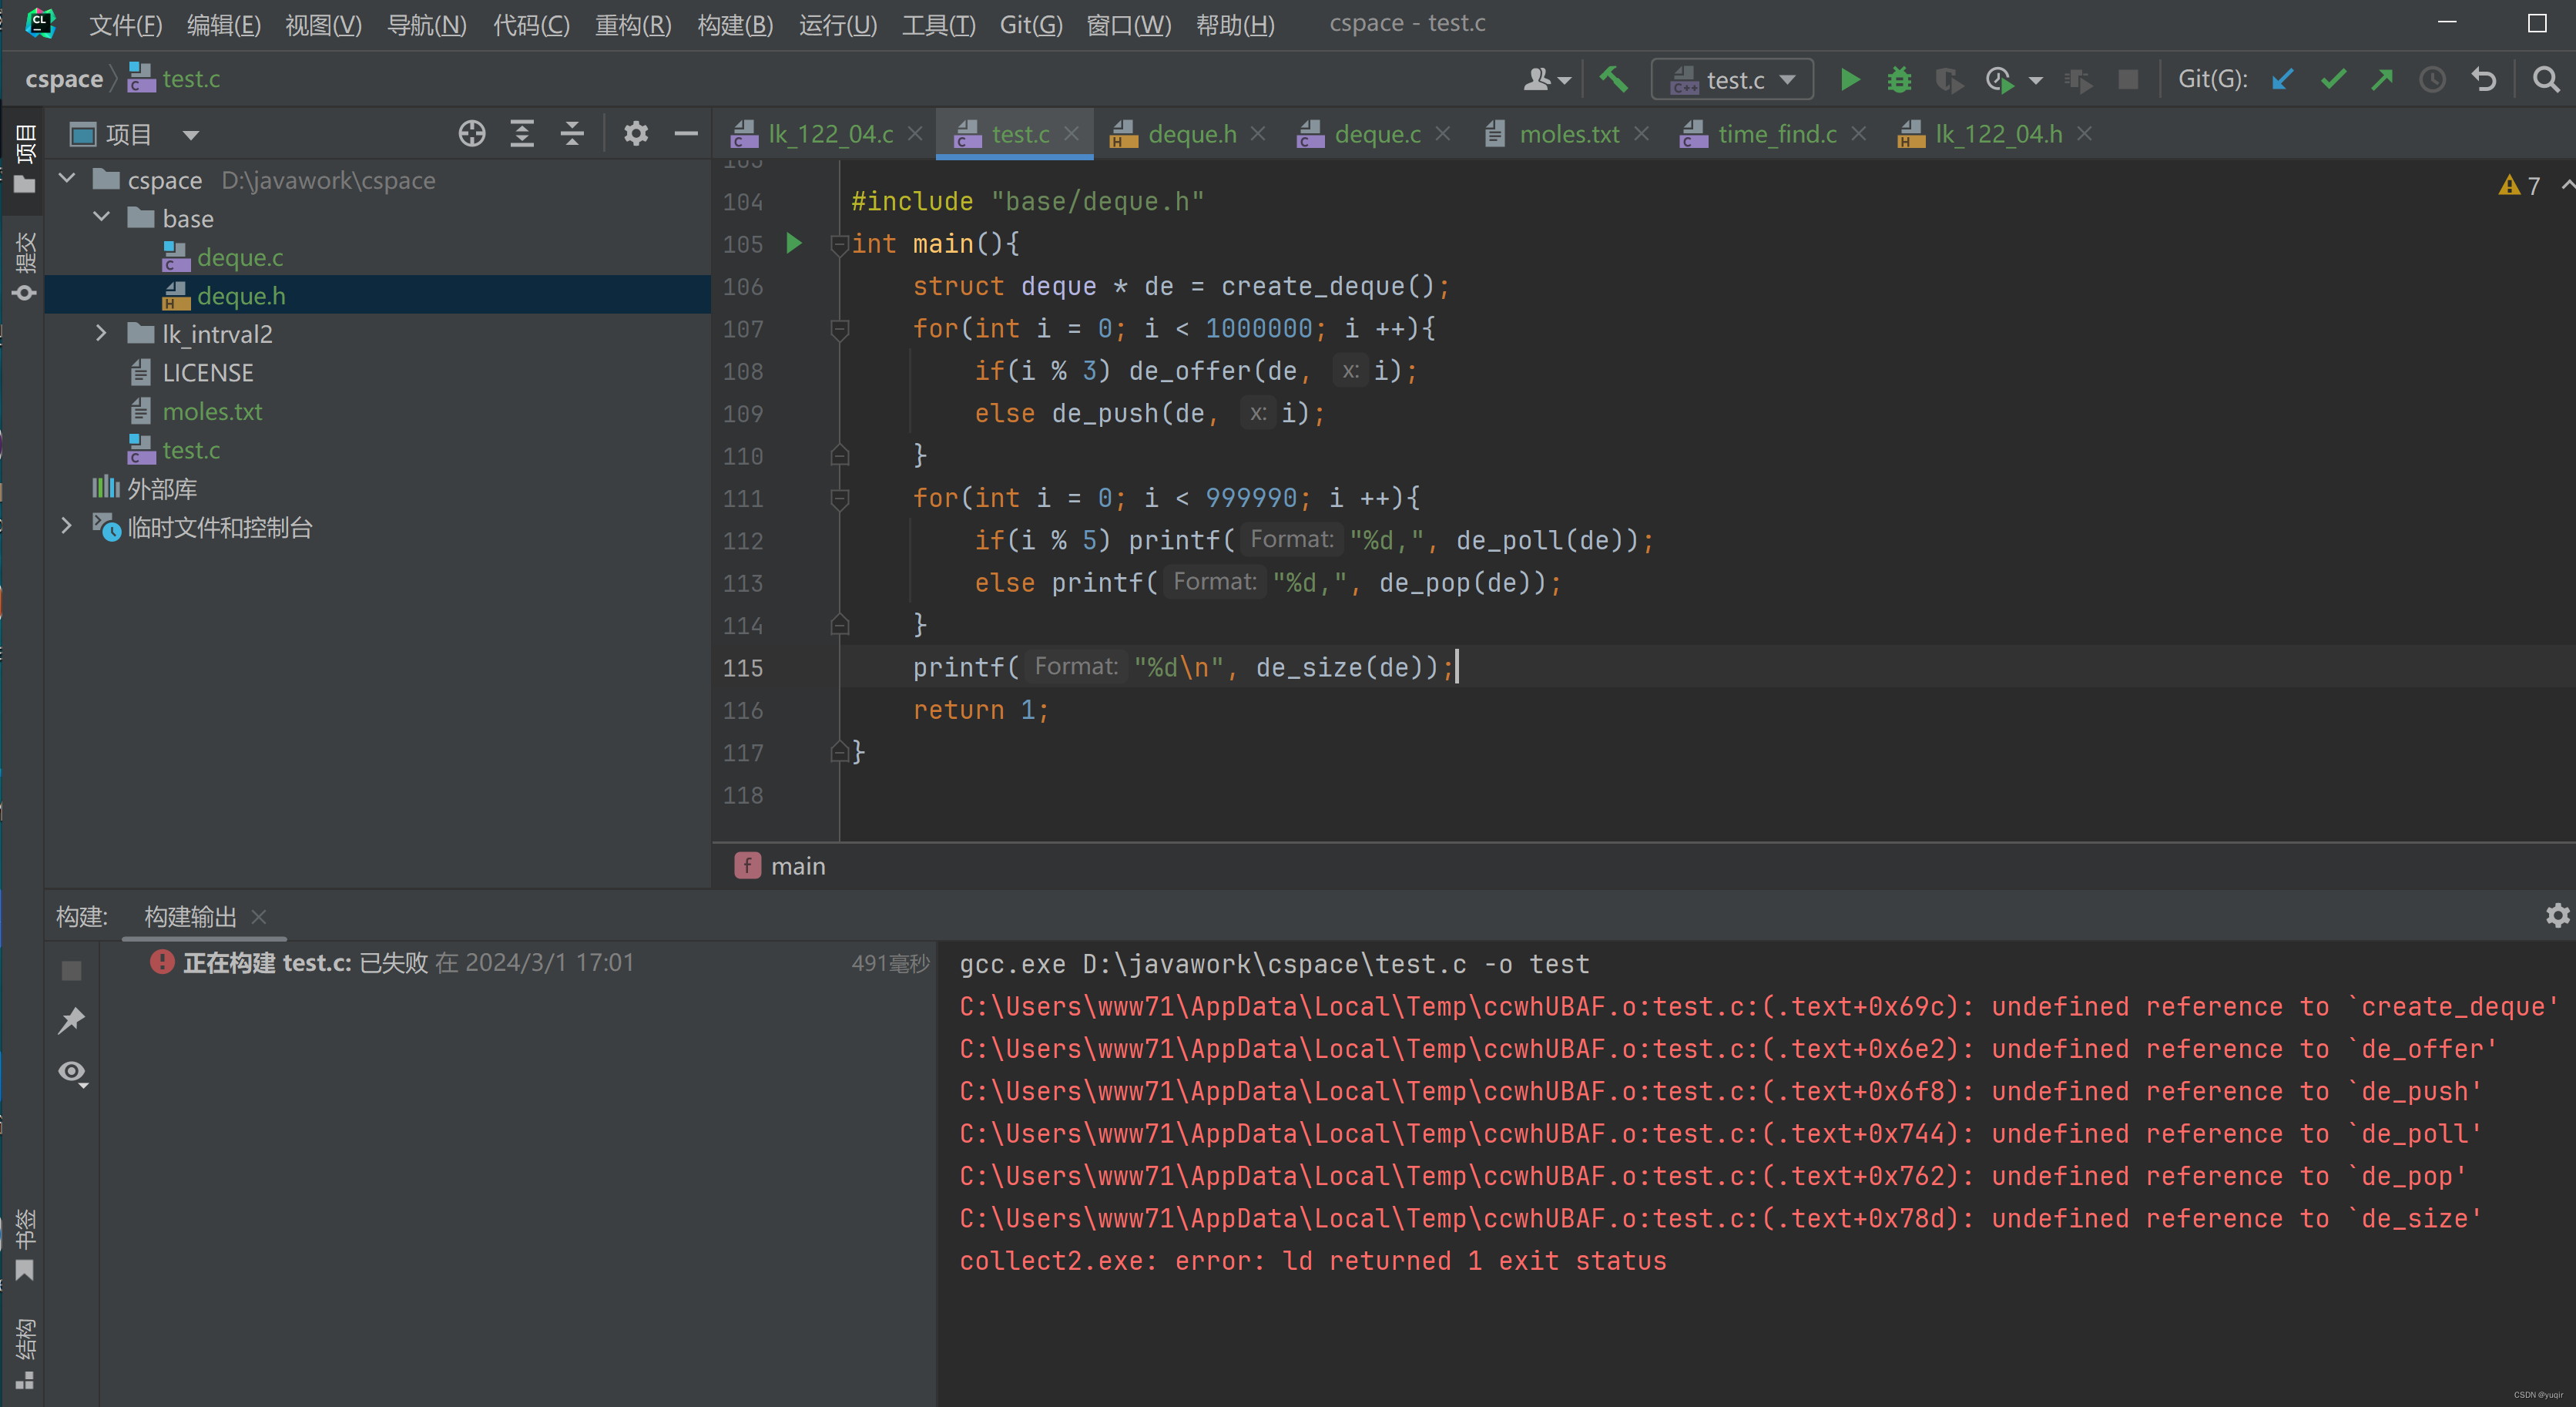Click the green Run button in toolbar
Image resolution: width=2576 pixels, height=1407 pixels.
[x=1849, y=80]
